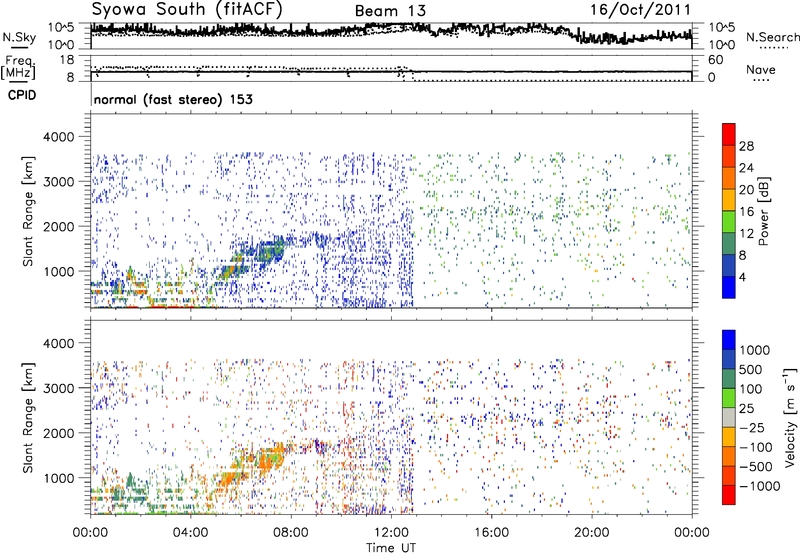Click the 'Freq. [MHz]' axis label
The image size is (800, 554).
point(18,67)
